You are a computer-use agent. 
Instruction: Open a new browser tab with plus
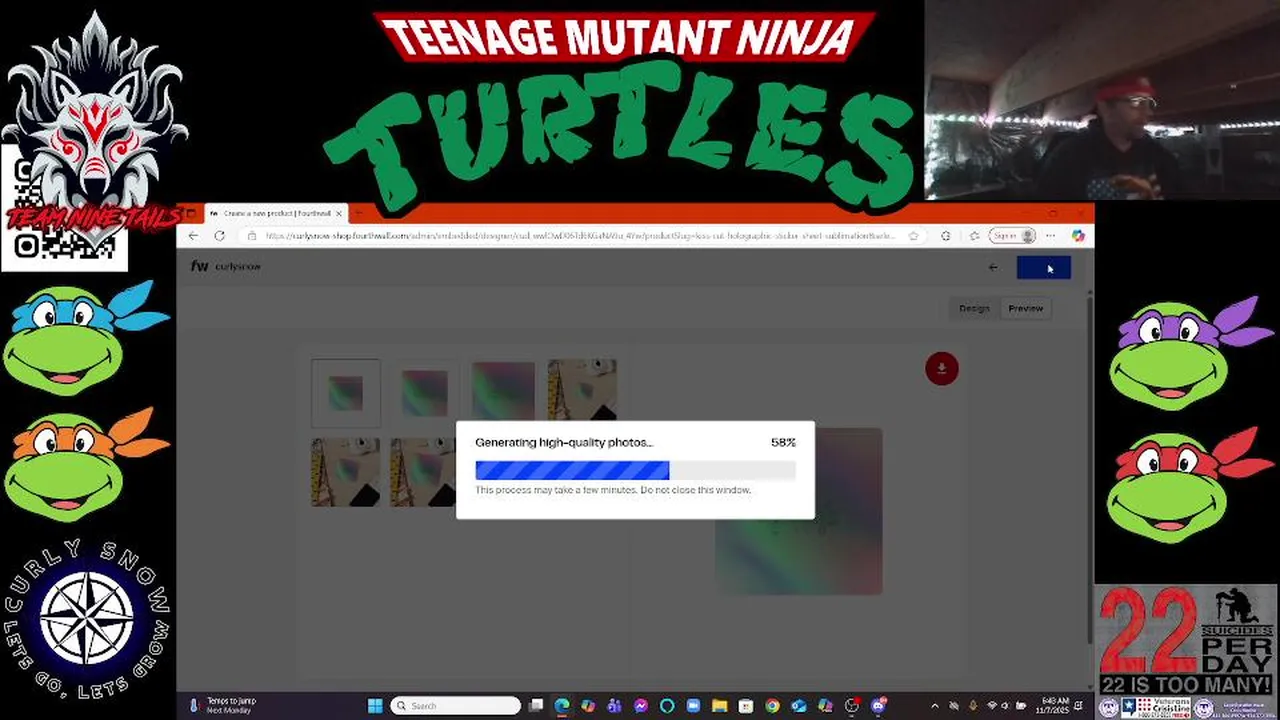(358, 213)
